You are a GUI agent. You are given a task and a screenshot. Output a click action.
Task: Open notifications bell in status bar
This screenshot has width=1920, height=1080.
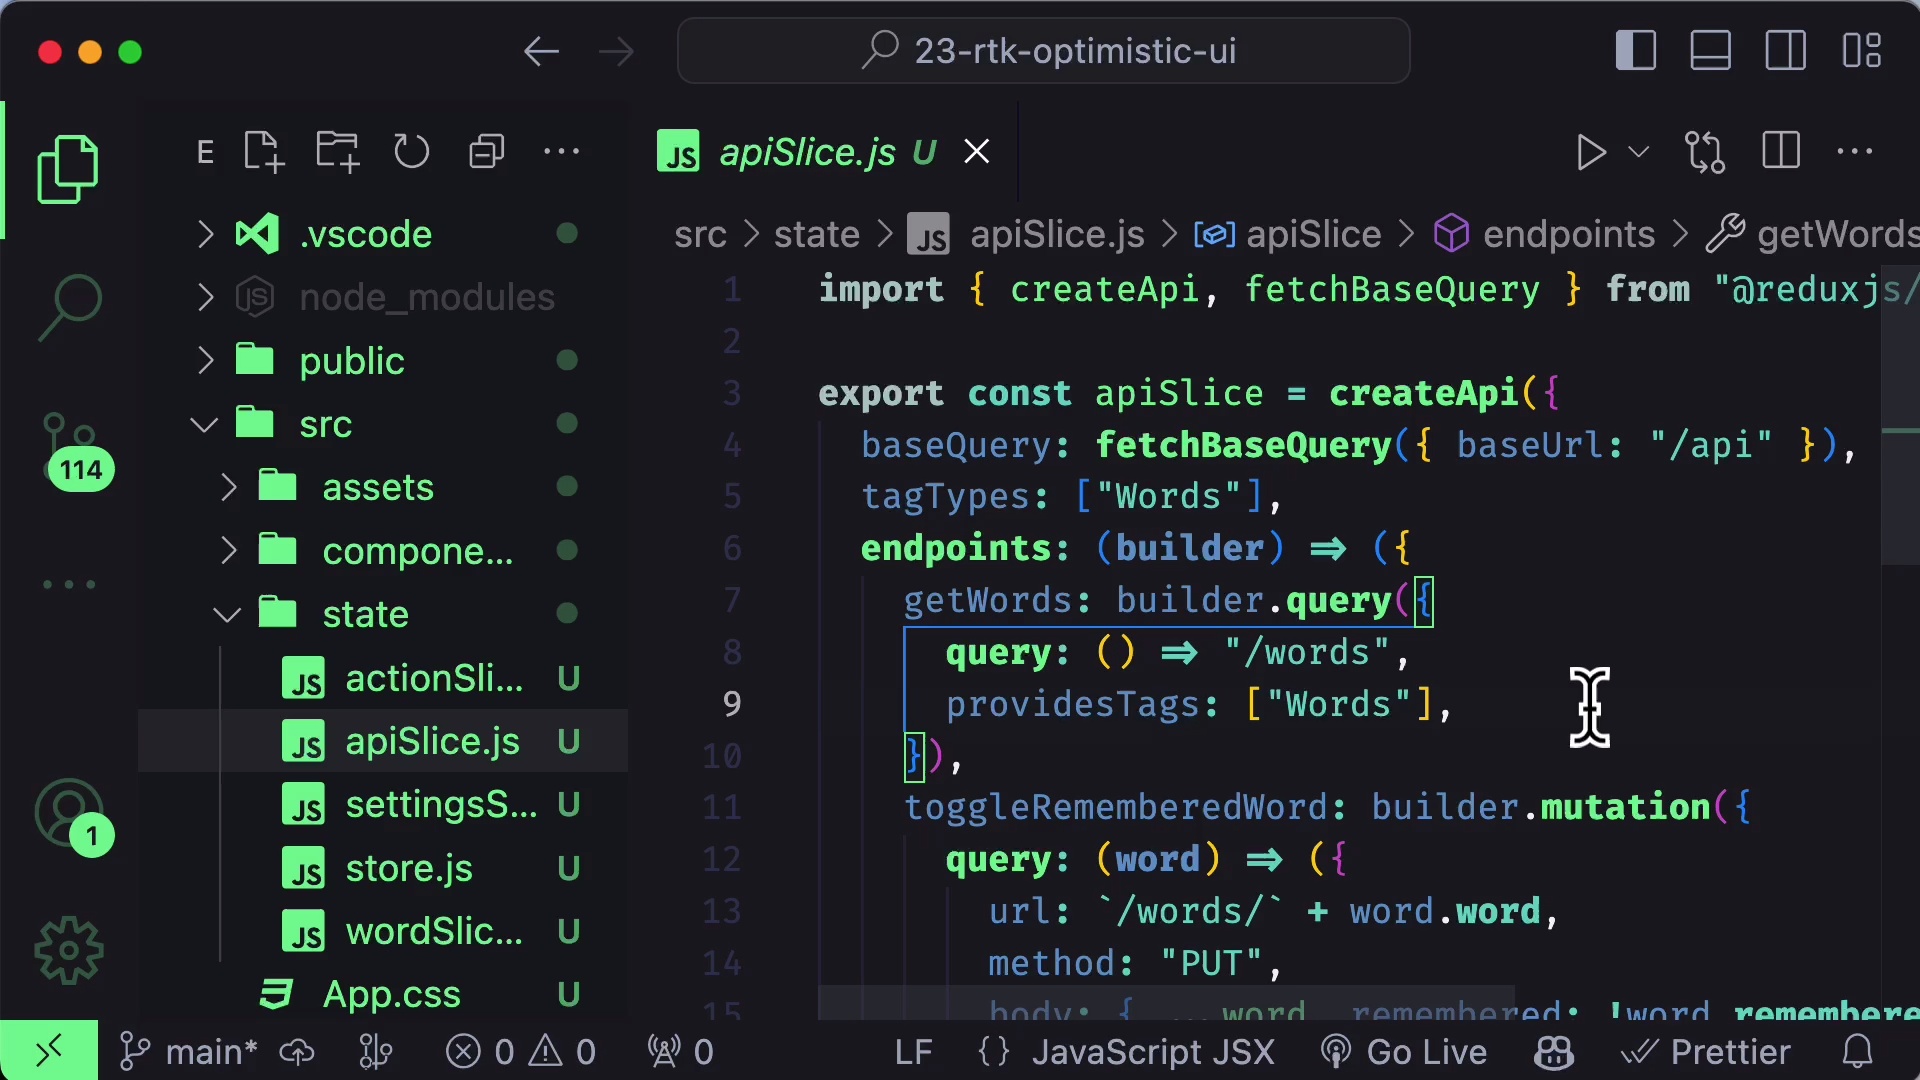coord(1858,1052)
